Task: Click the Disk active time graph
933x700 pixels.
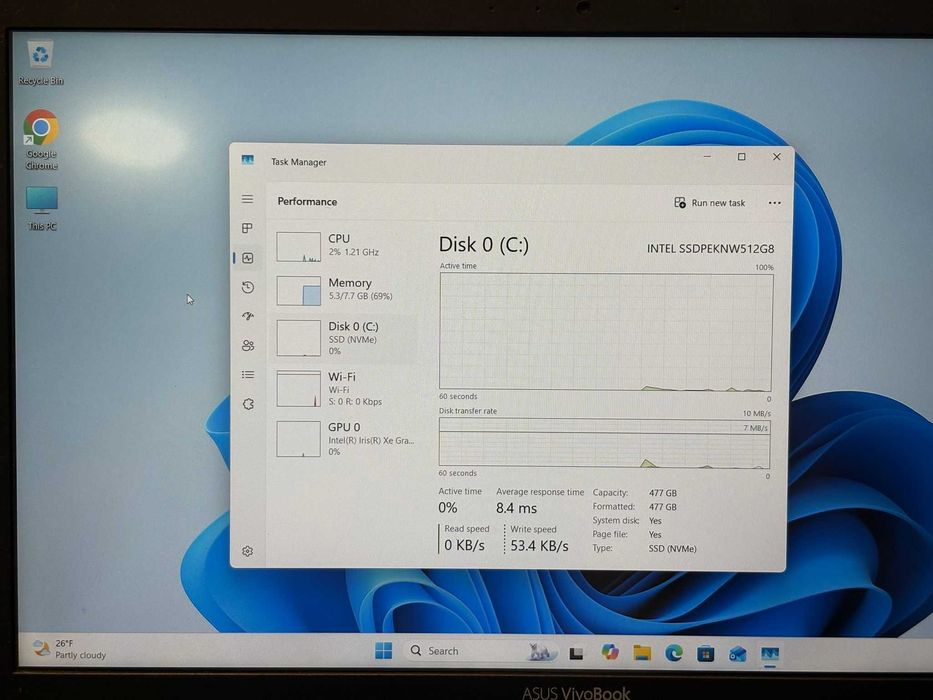Action: 606,332
